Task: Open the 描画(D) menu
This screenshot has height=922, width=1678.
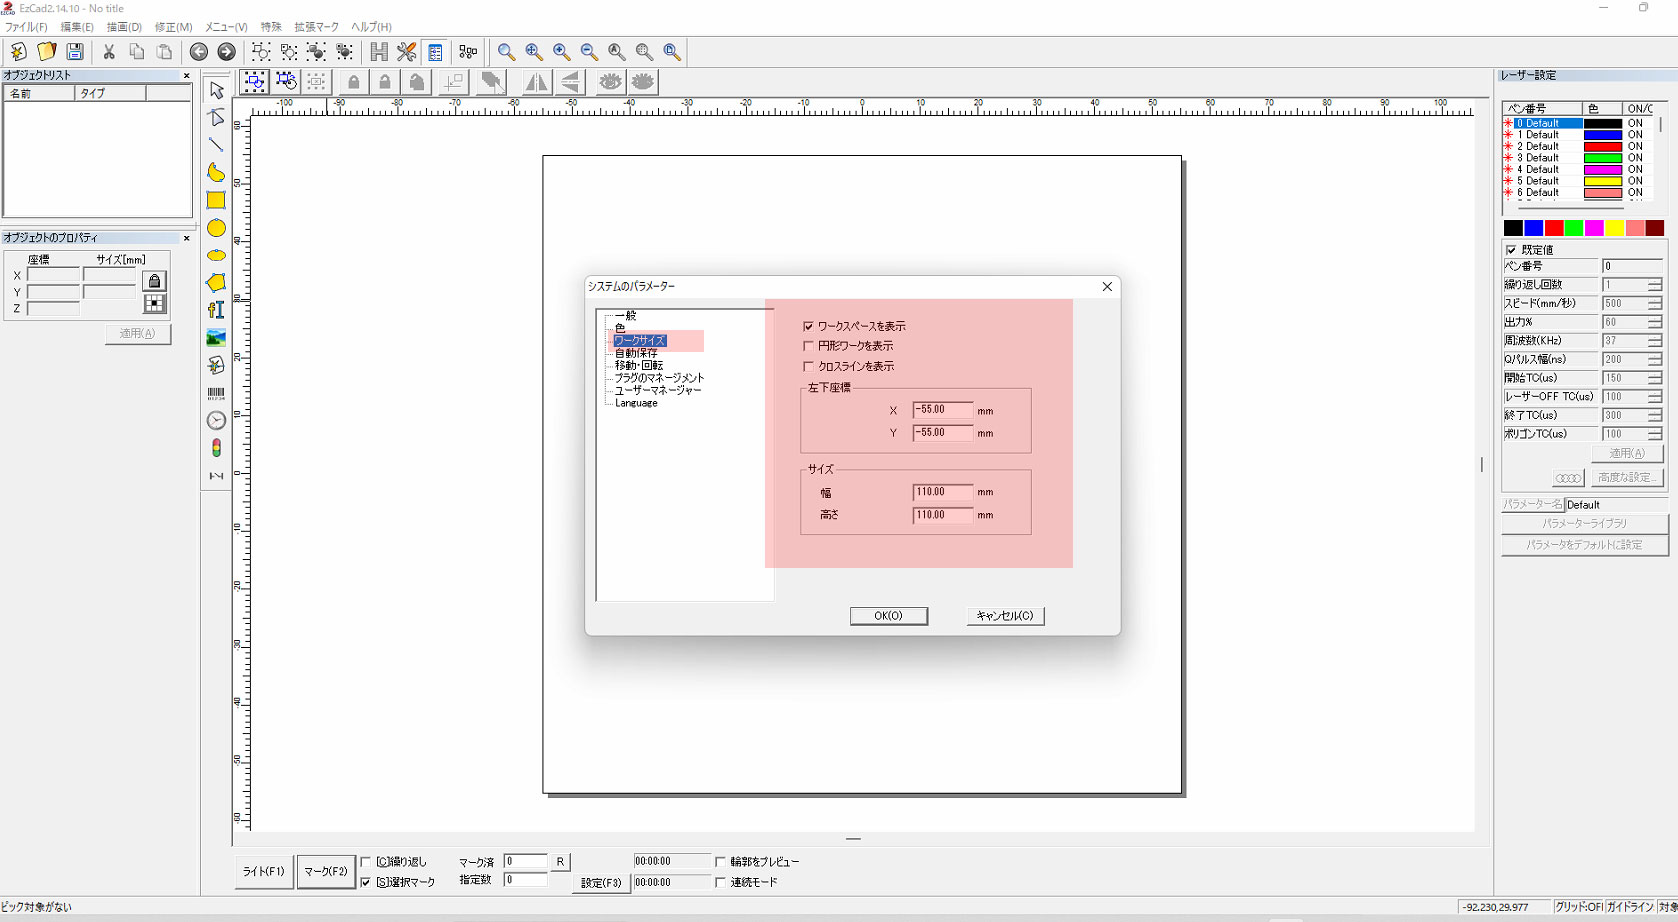Action: pos(124,27)
